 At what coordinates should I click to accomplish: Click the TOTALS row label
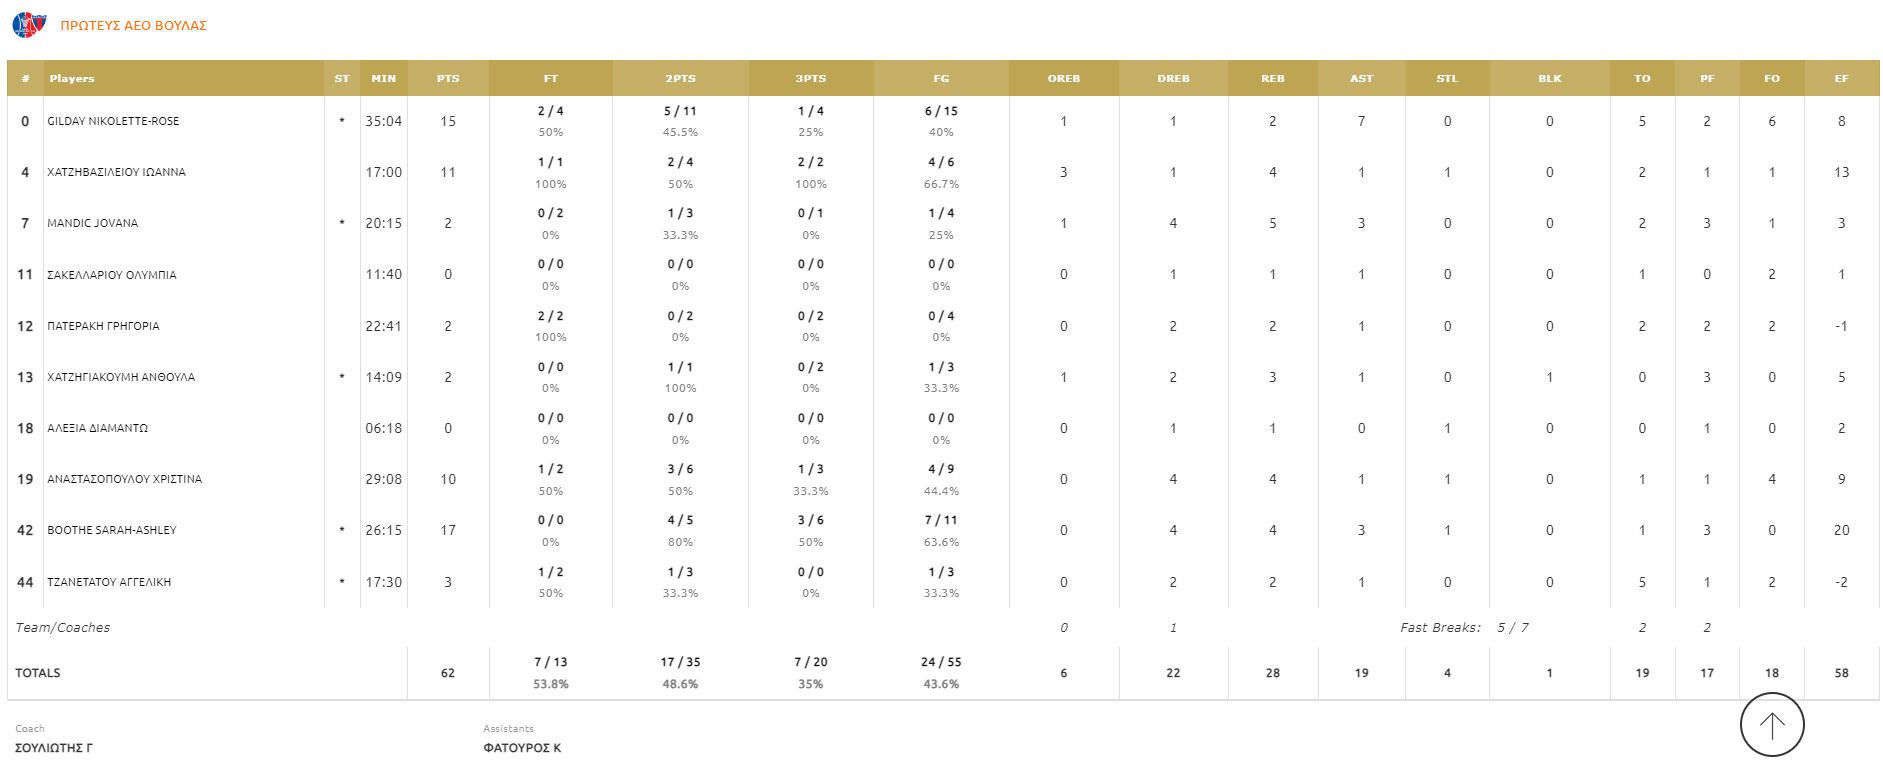pyautogui.click(x=38, y=673)
